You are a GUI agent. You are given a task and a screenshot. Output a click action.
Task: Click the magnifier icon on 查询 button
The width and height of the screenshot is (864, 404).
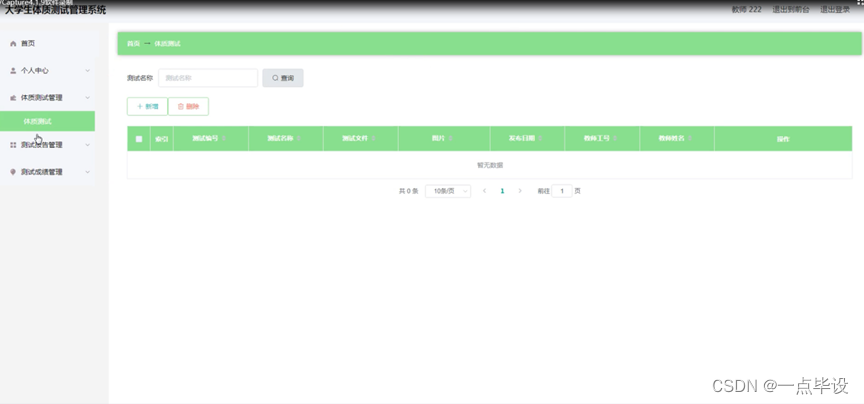coord(276,78)
